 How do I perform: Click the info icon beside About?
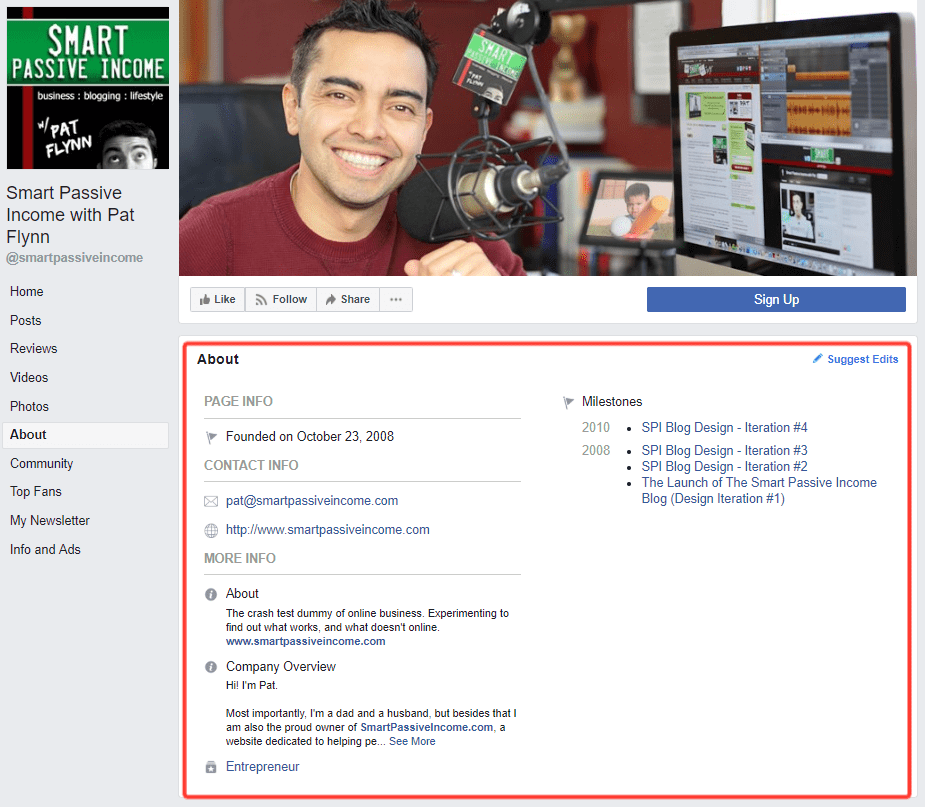pos(211,595)
